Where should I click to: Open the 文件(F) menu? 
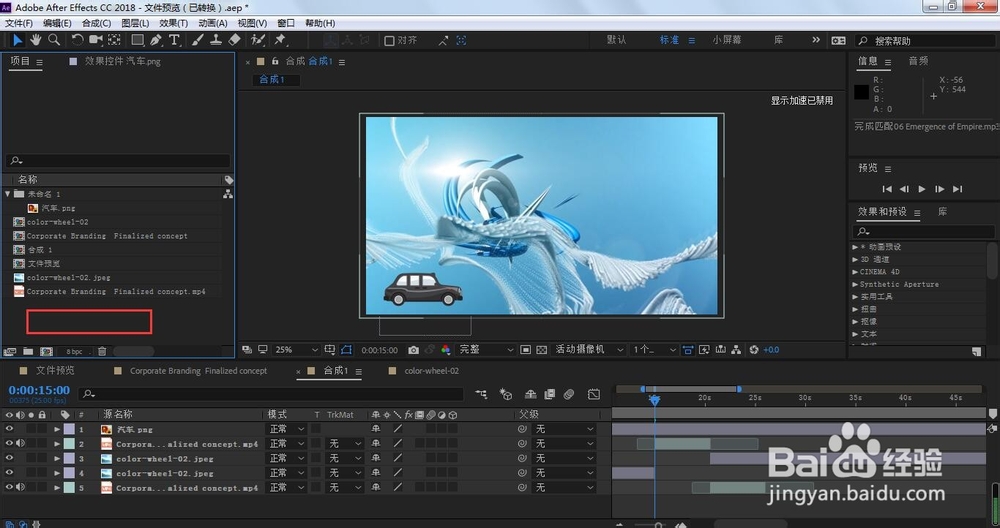click(x=18, y=23)
